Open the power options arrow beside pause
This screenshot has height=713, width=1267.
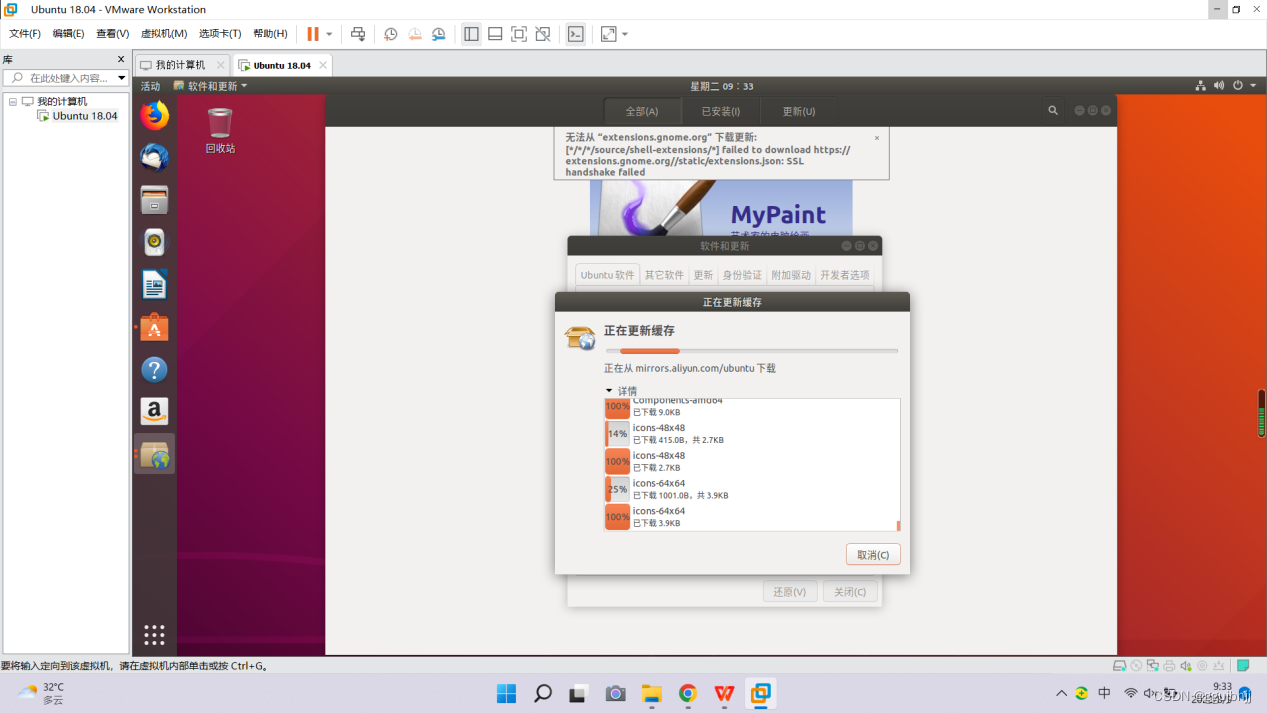point(329,34)
